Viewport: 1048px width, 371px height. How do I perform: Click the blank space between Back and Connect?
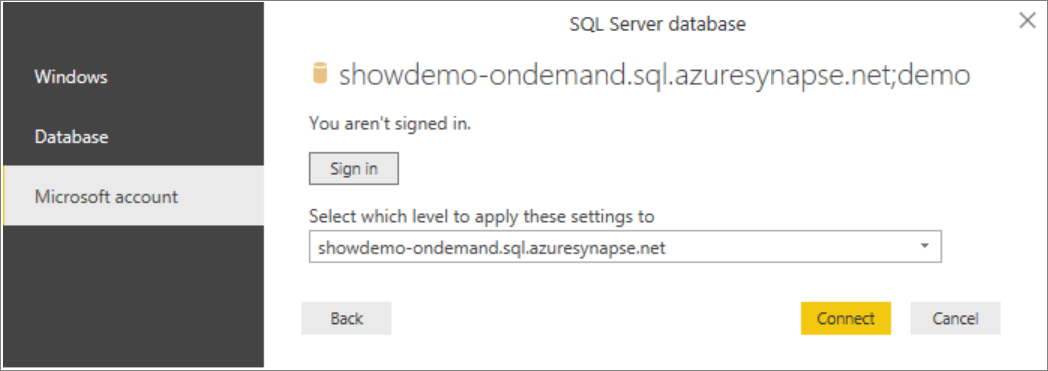coord(595,318)
